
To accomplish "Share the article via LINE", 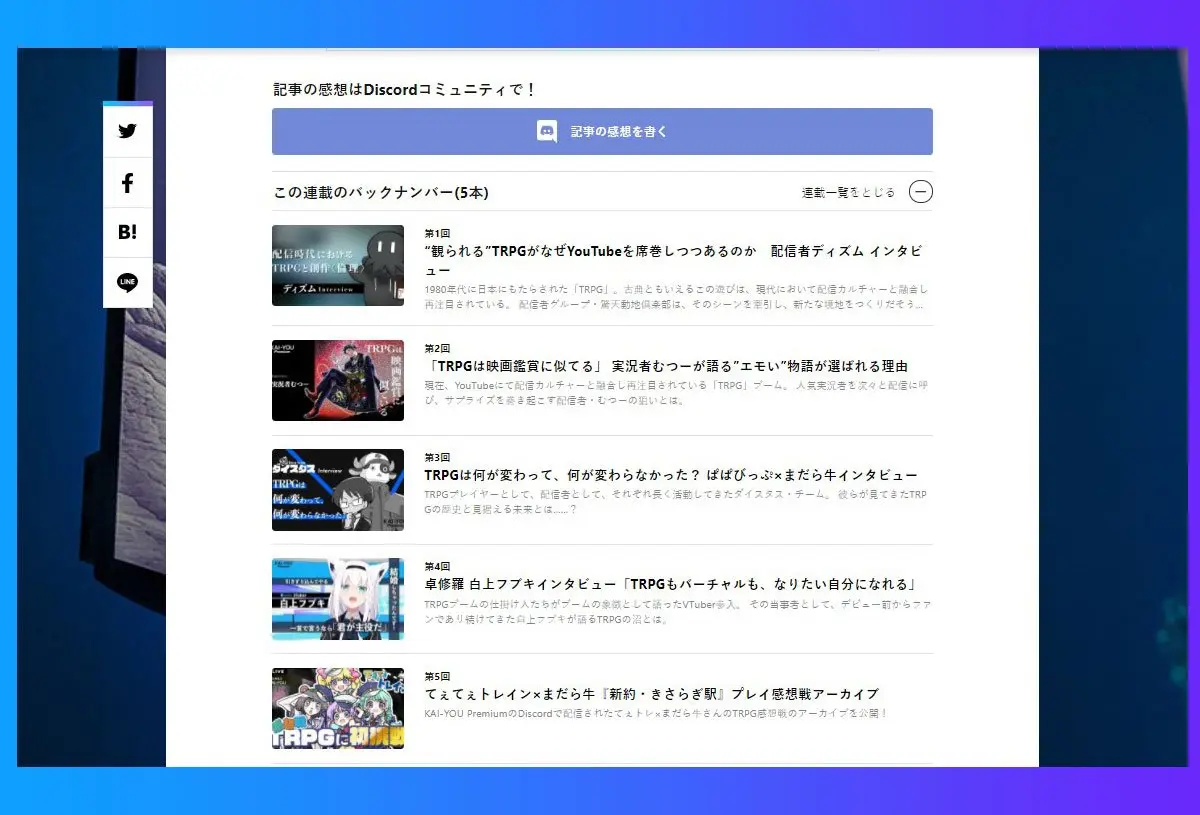I will 127,282.
